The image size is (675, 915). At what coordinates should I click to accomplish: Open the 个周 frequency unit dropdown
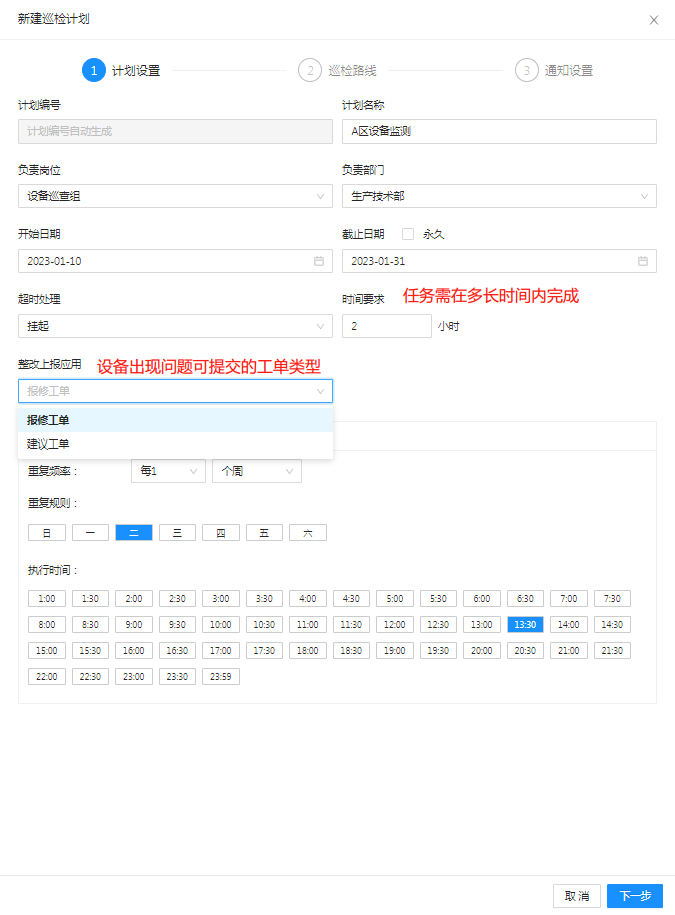256,471
